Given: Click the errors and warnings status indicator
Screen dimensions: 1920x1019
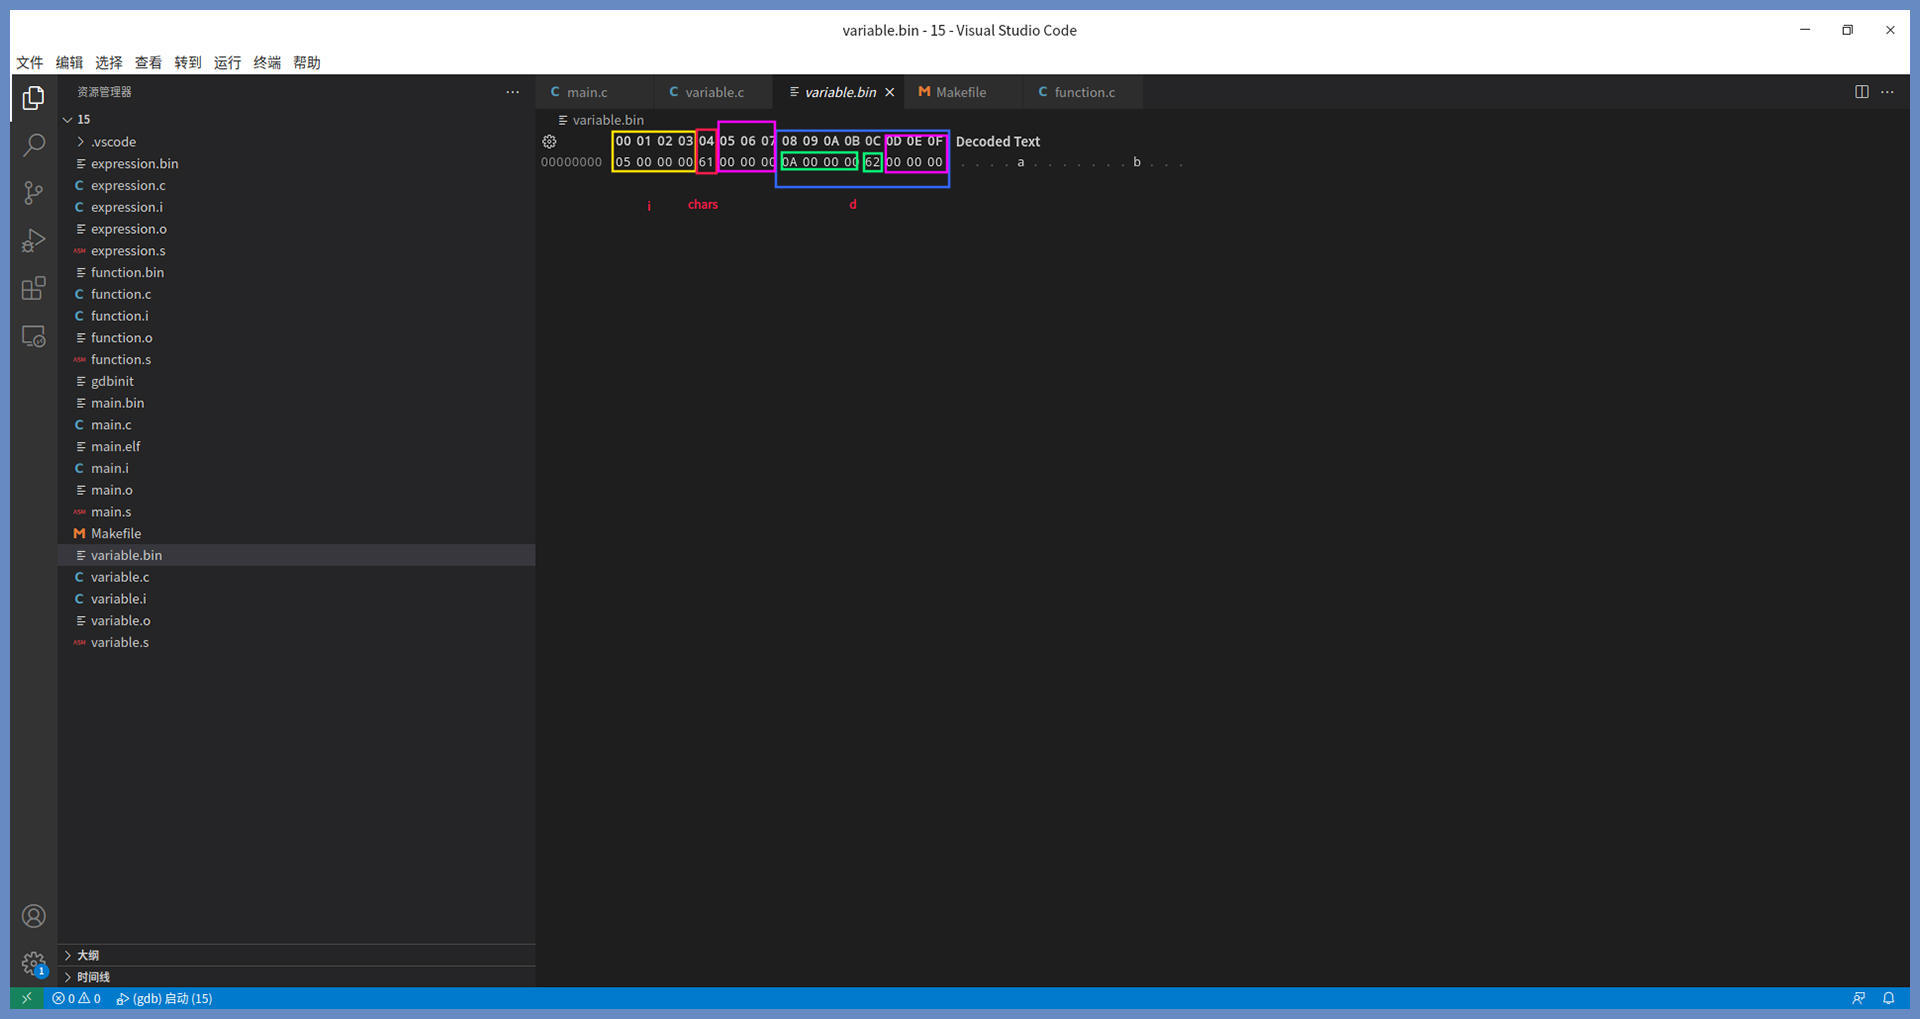Looking at the screenshot, I should pos(76,998).
